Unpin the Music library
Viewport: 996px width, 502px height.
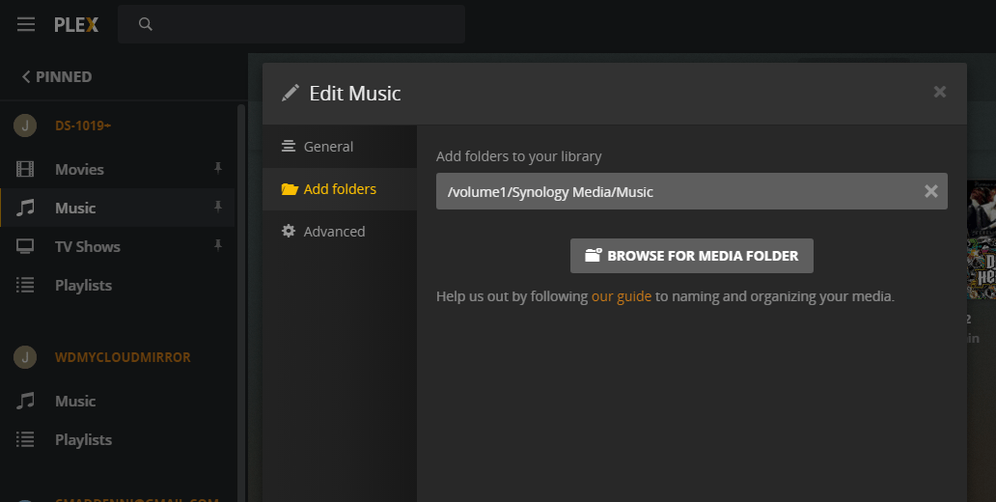218,207
